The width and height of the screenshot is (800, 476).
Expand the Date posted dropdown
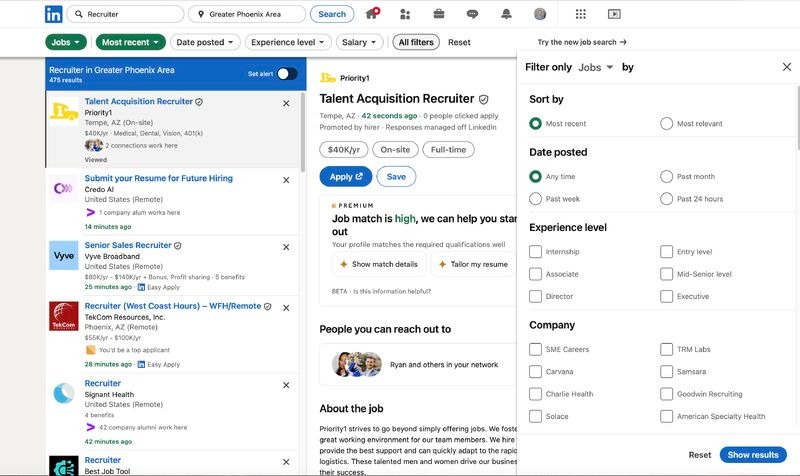[205, 42]
